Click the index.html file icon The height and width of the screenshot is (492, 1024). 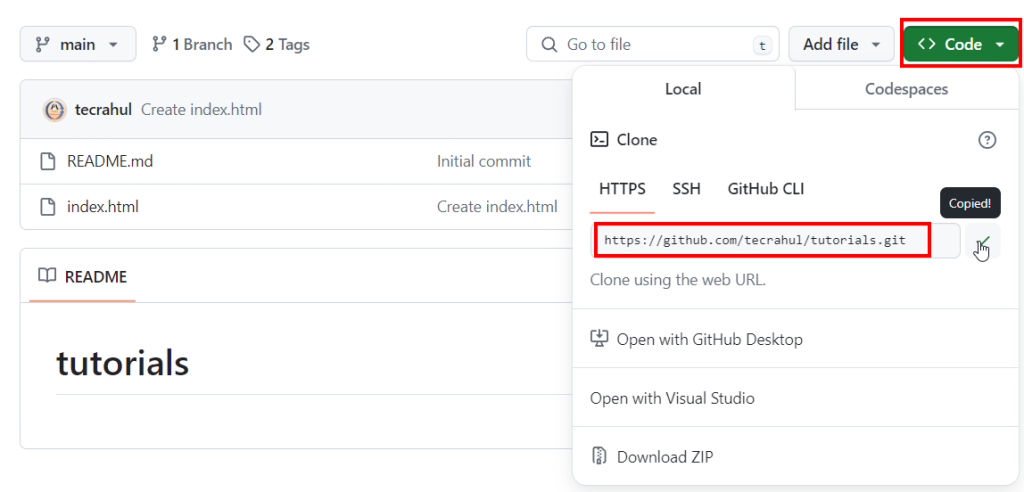[47, 207]
